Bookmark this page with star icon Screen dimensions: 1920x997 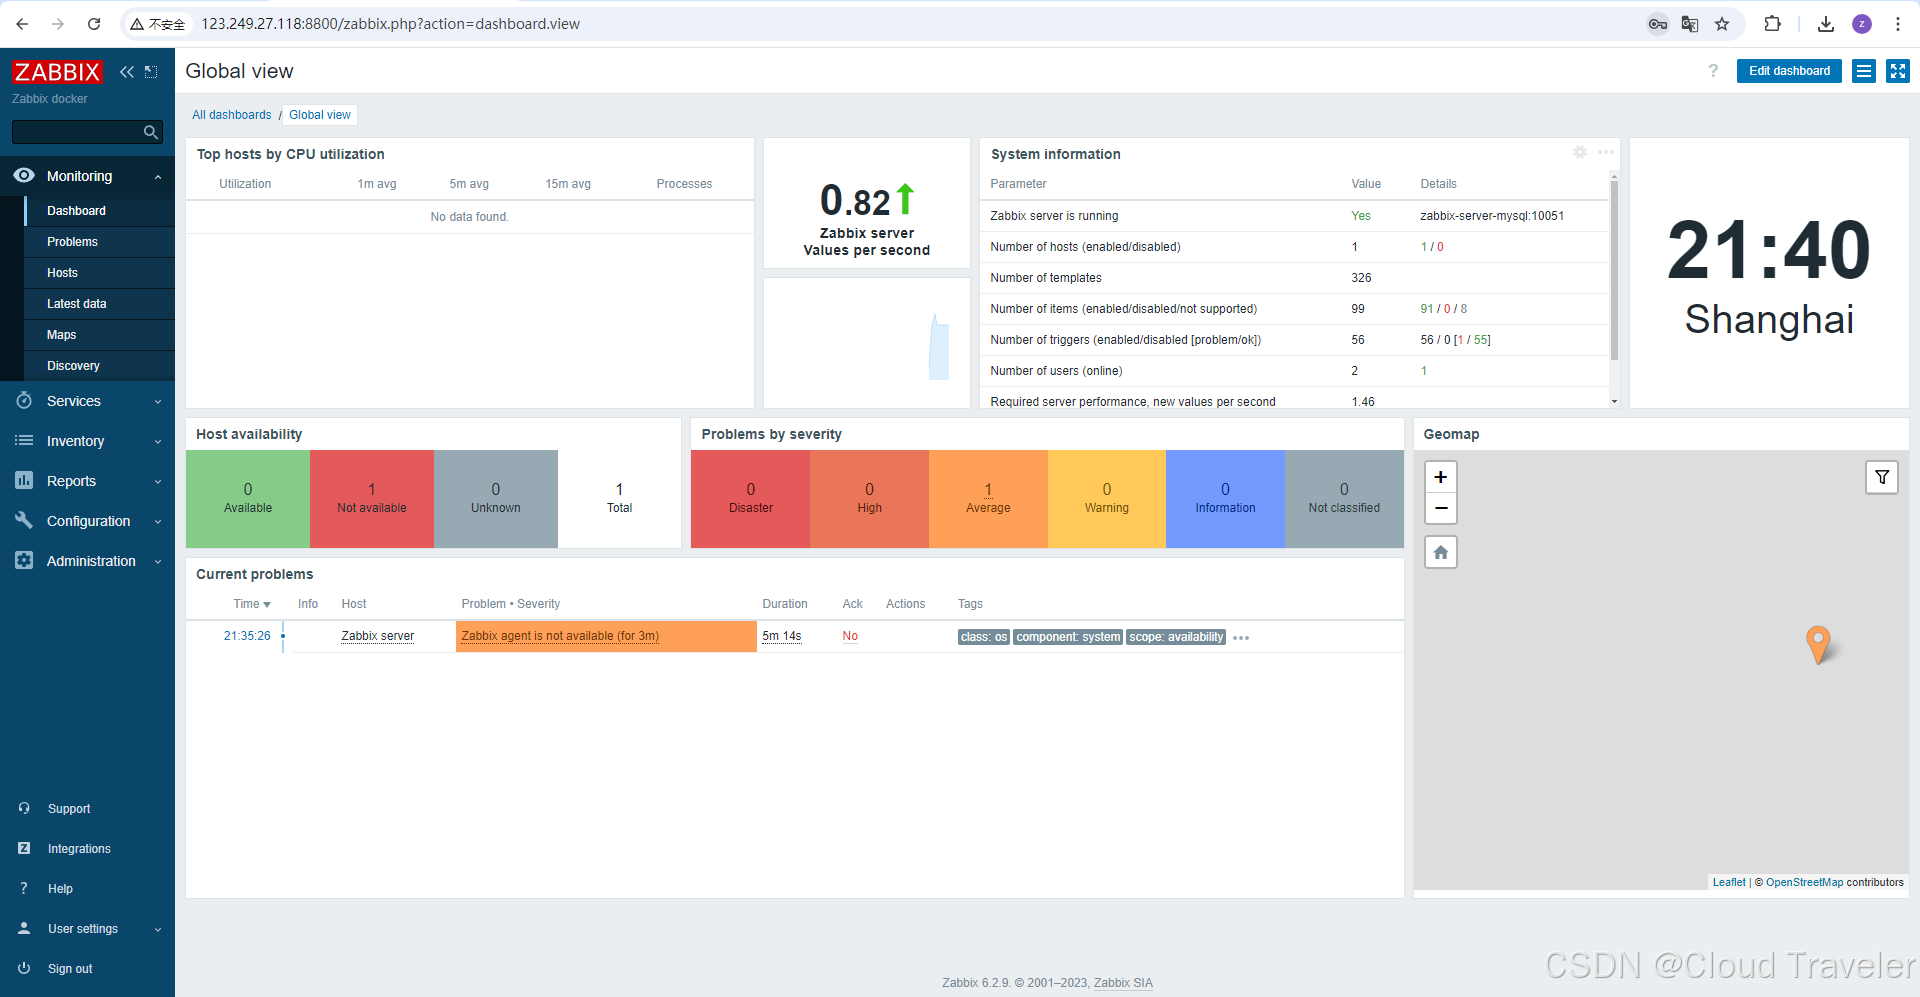coord(1722,24)
